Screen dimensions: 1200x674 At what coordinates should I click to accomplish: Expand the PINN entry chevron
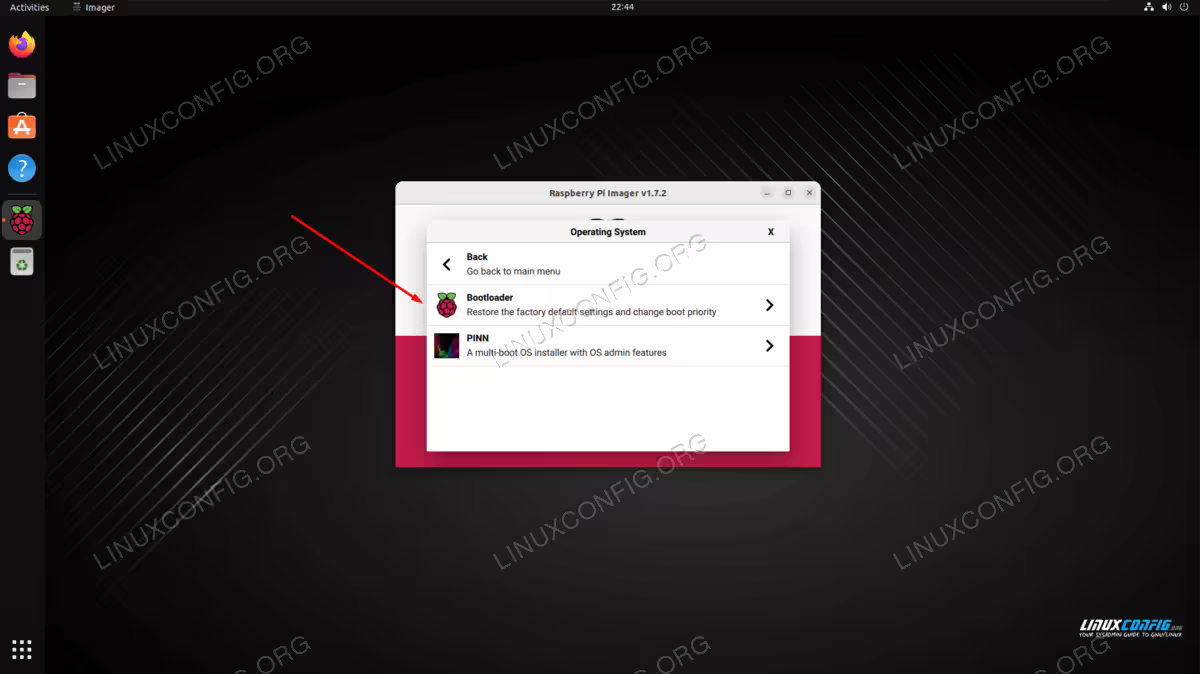point(769,346)
